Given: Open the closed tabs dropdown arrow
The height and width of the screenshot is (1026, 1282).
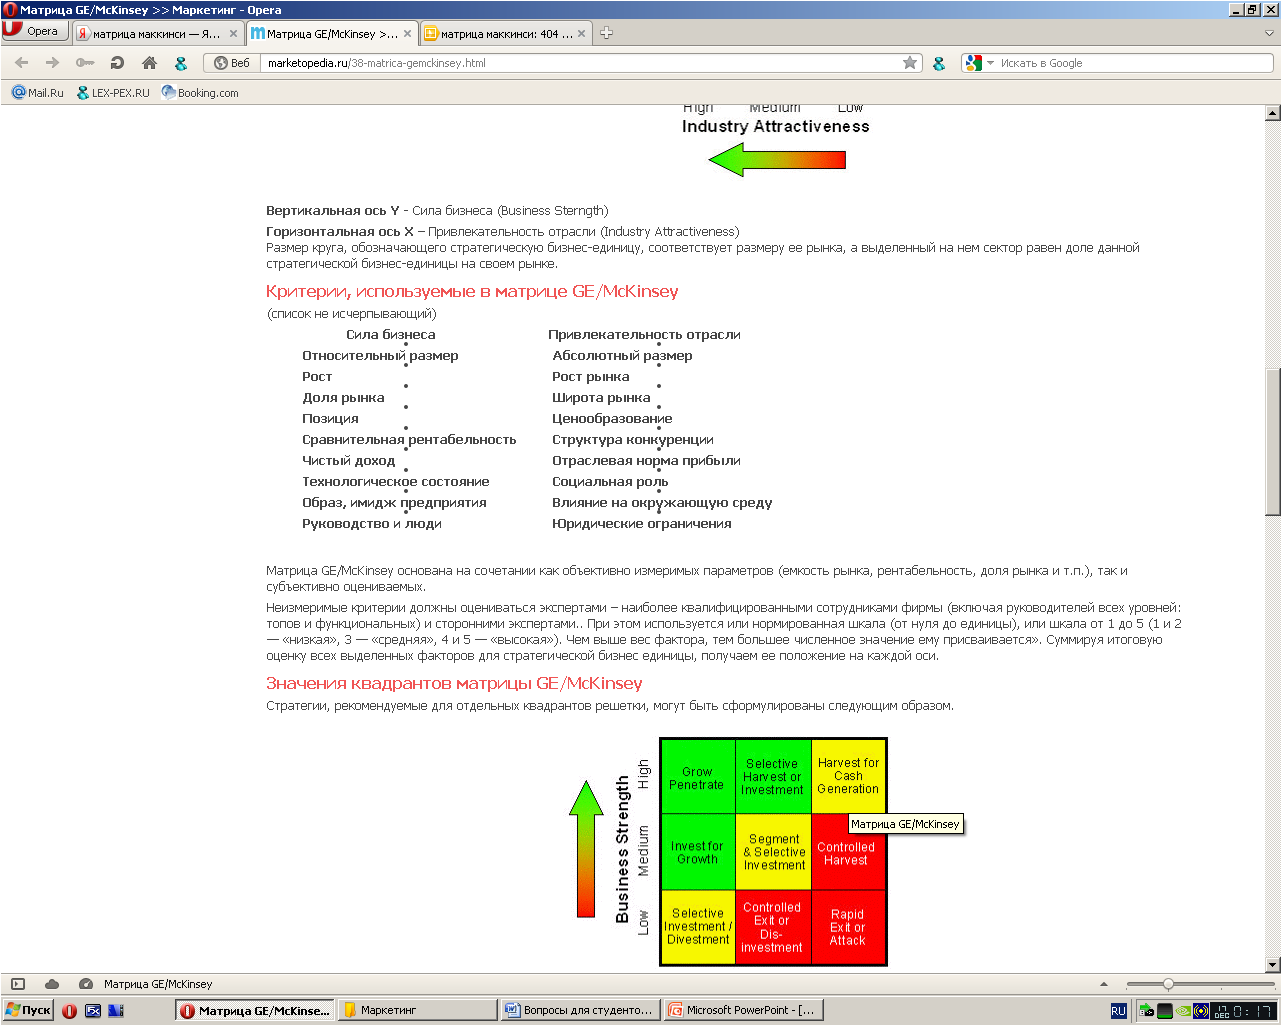Looking at the screenshot, I should pyautogui.click(x=1270, y=33).
